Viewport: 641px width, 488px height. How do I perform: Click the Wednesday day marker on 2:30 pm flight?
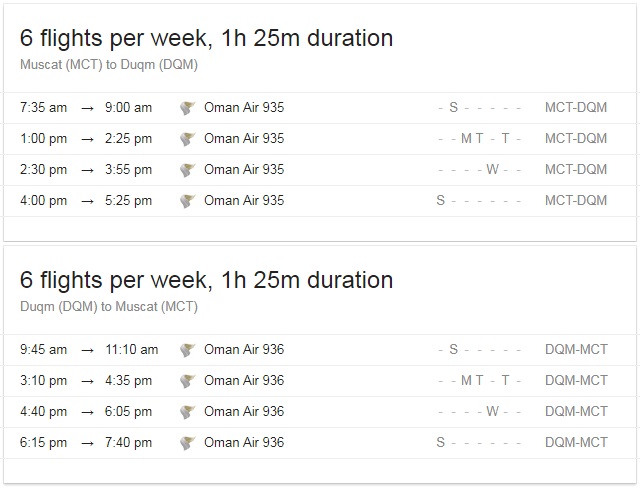(x=493, y=169)
